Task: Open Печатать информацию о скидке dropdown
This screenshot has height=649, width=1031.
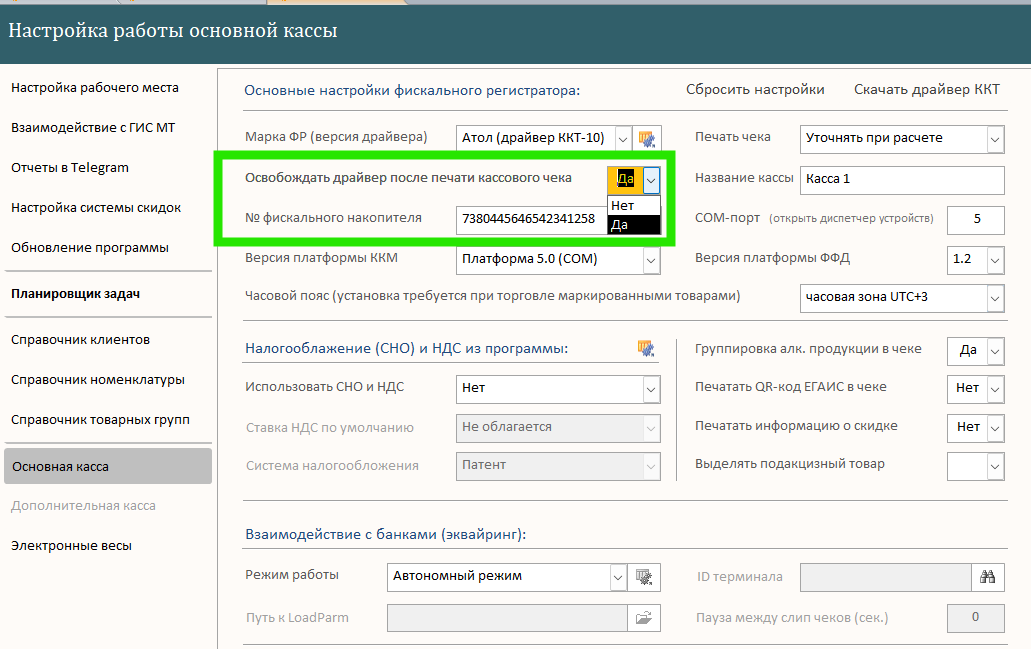Action: point(995,428)
